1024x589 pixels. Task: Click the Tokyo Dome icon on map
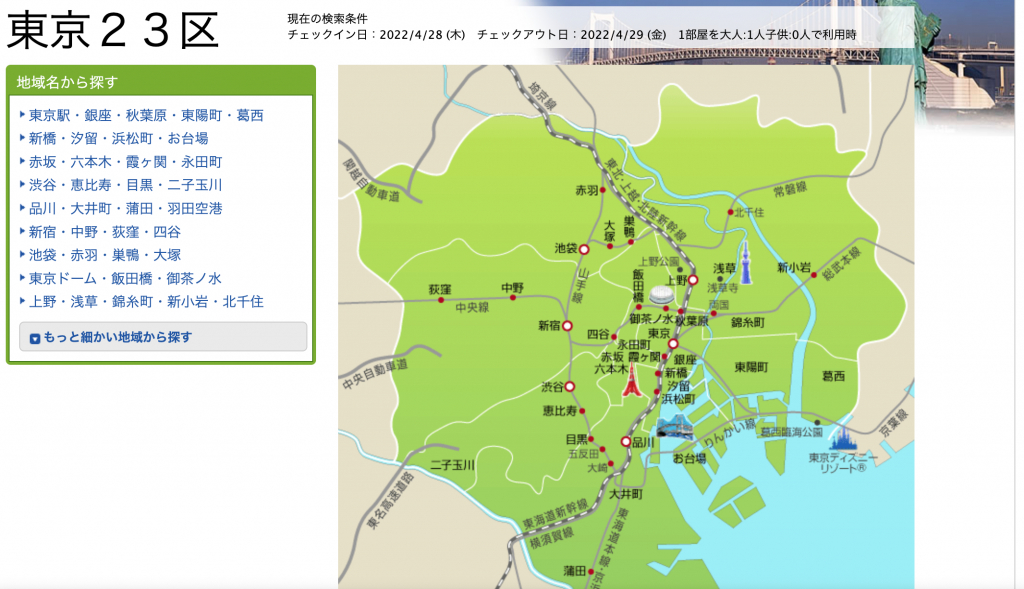coord(659,295)
